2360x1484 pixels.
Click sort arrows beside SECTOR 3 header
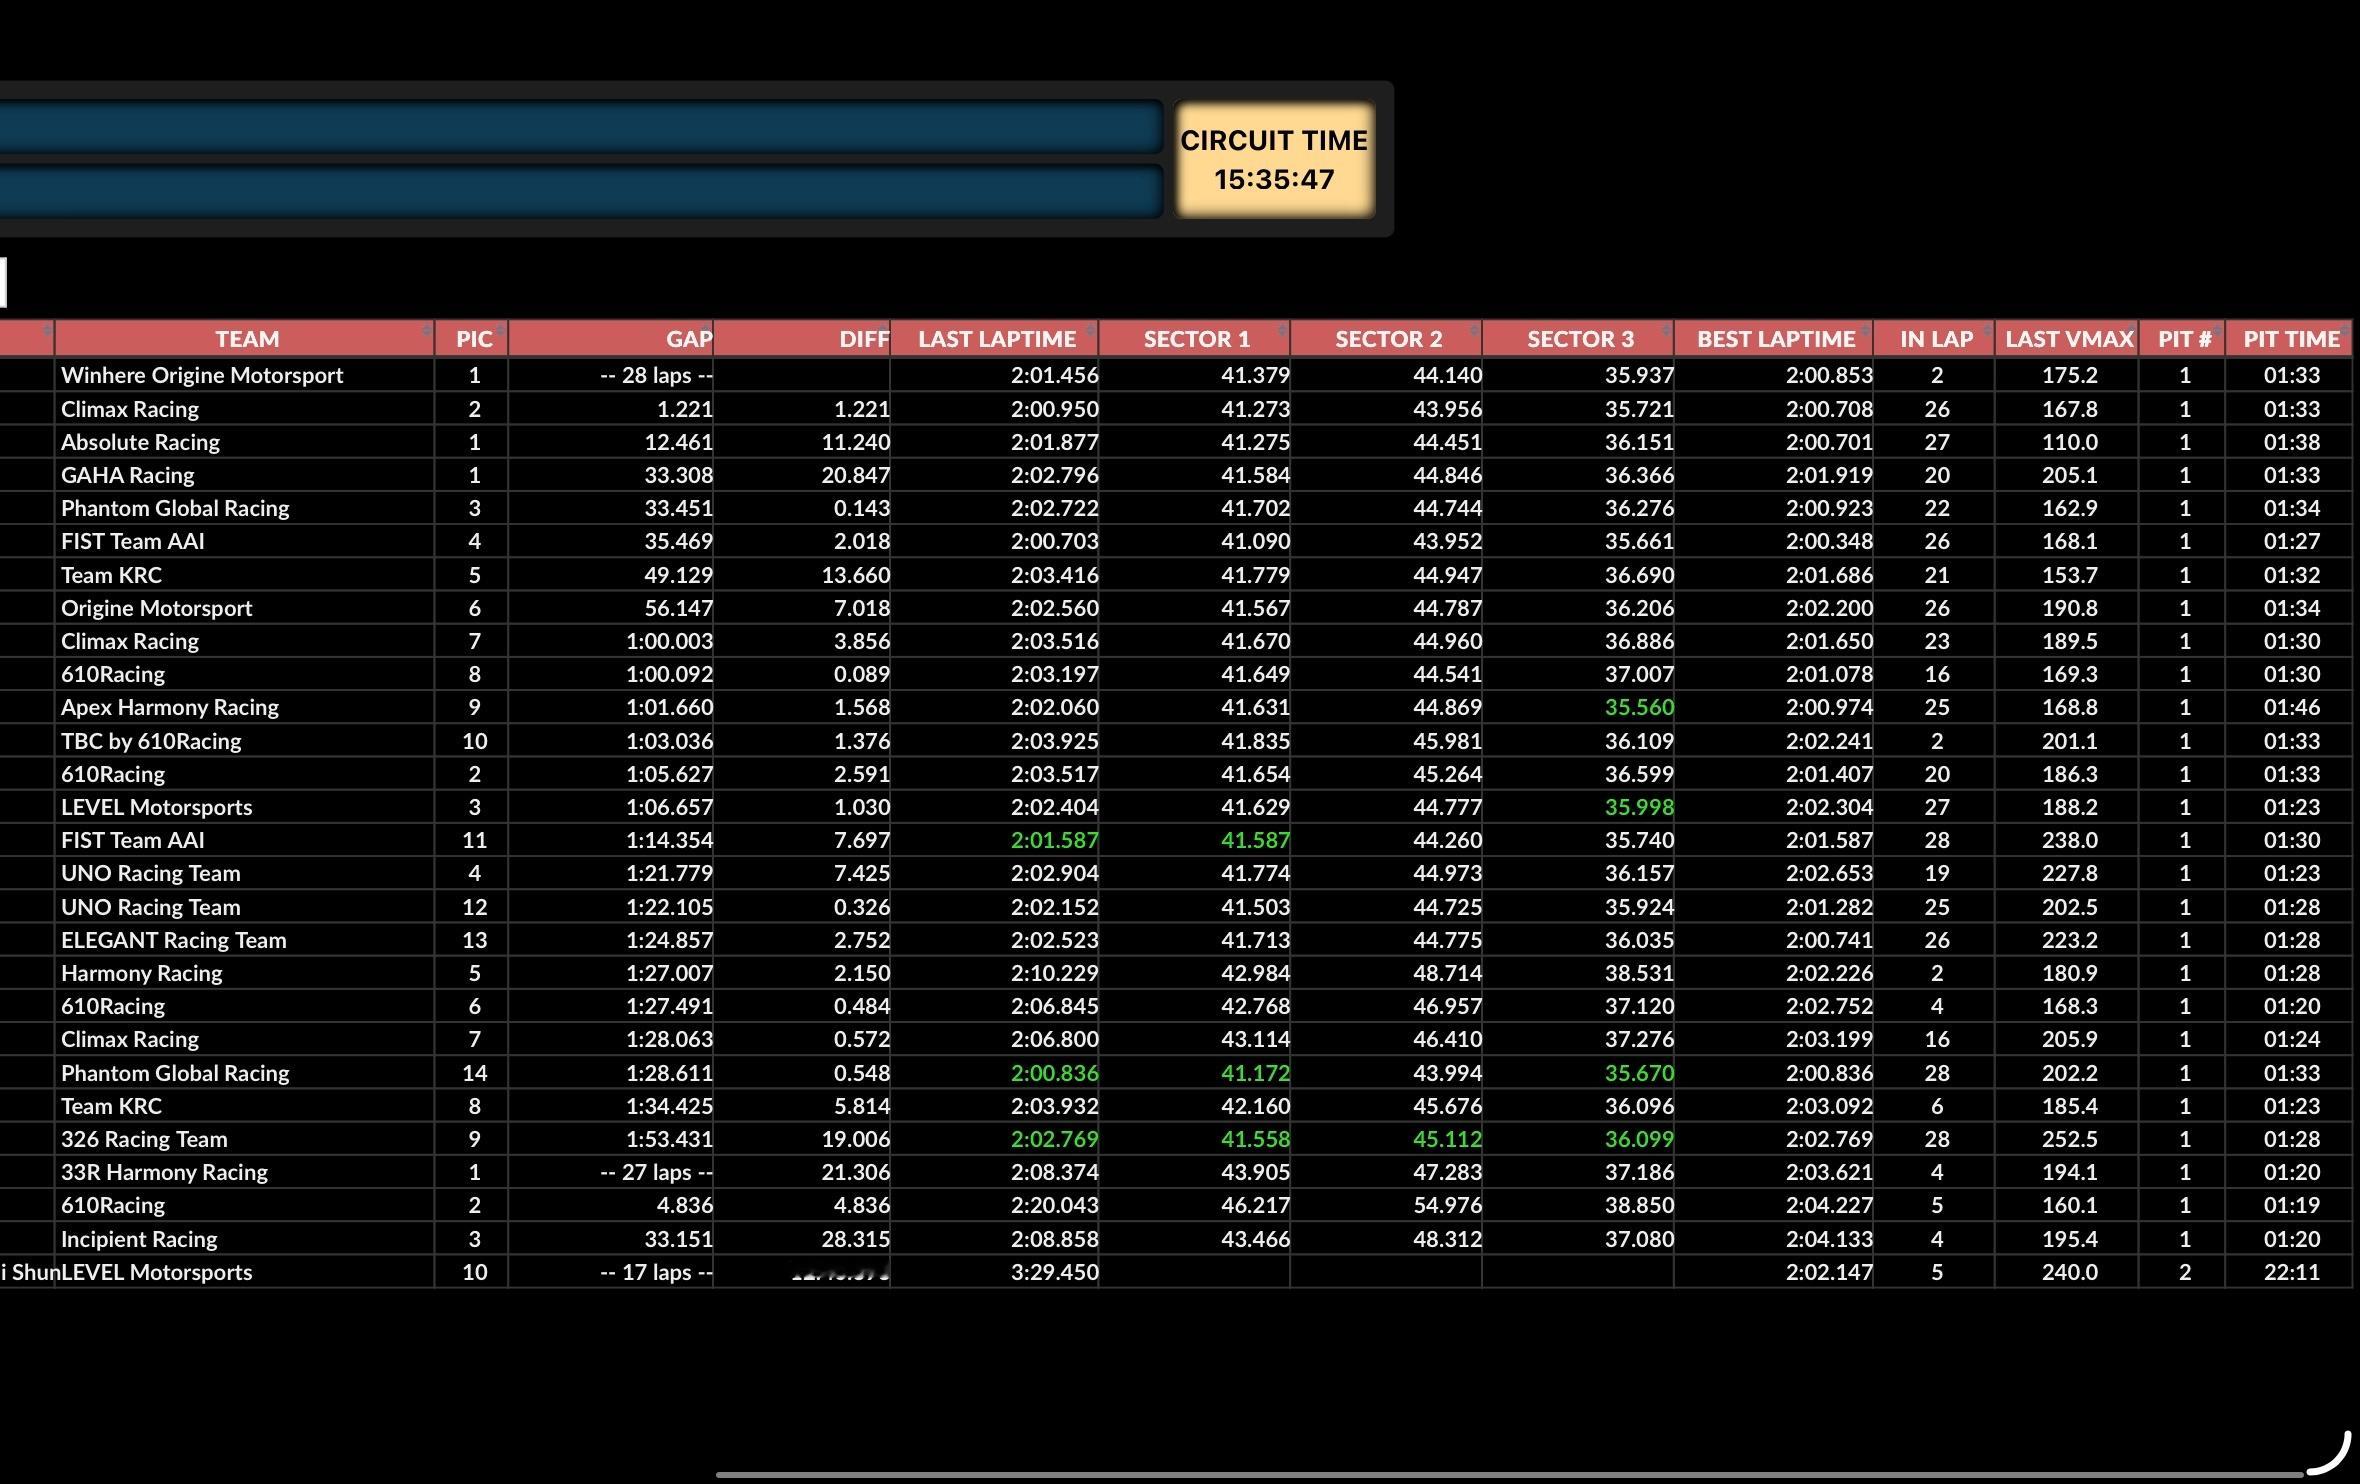[x=1666, y=331]
